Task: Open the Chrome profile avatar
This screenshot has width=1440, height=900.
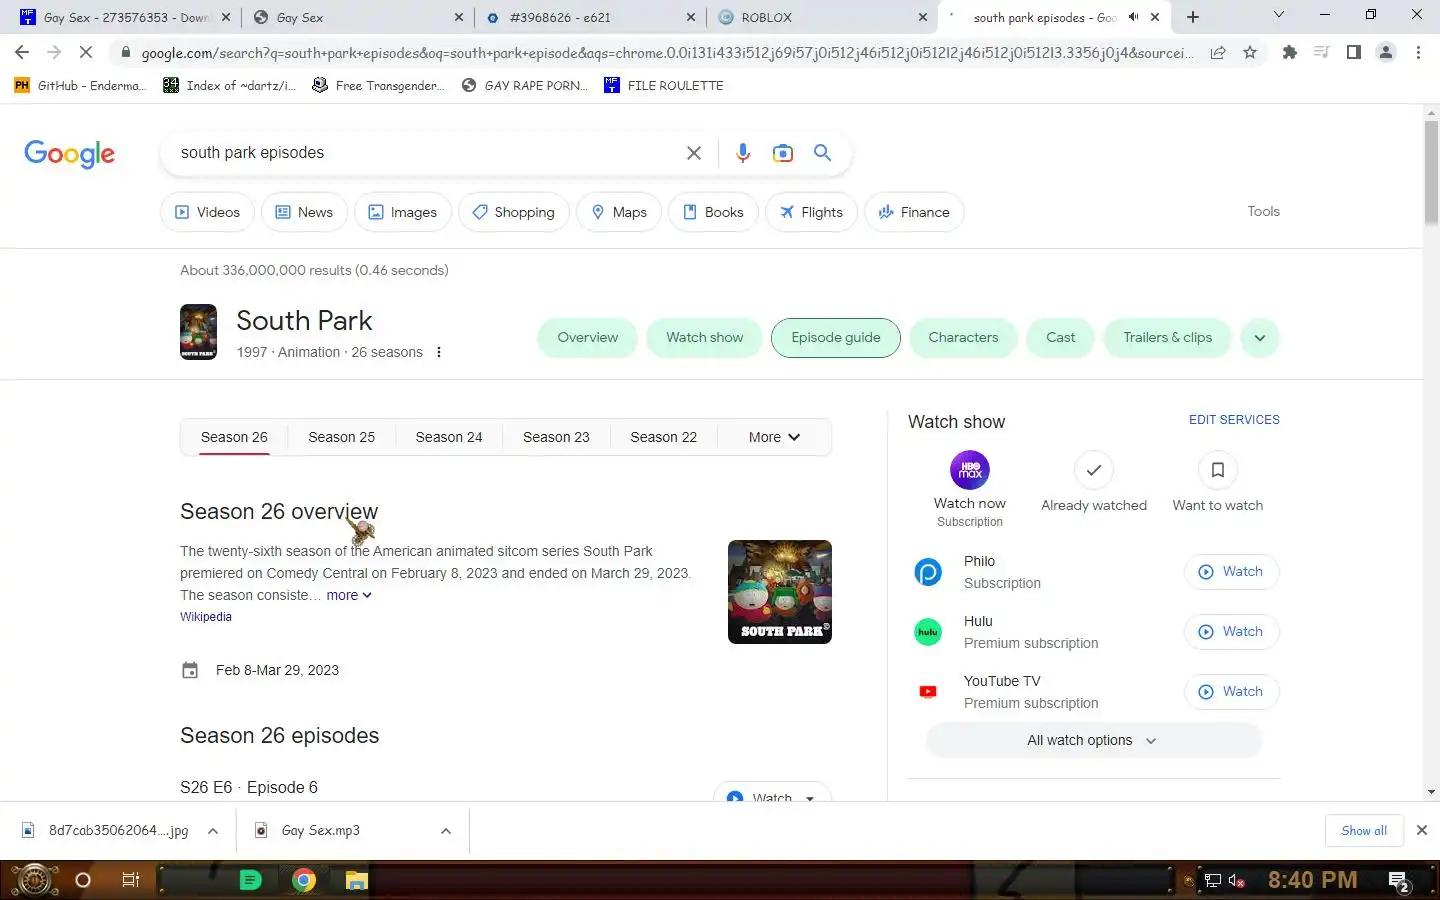Action: point(1386,52)
